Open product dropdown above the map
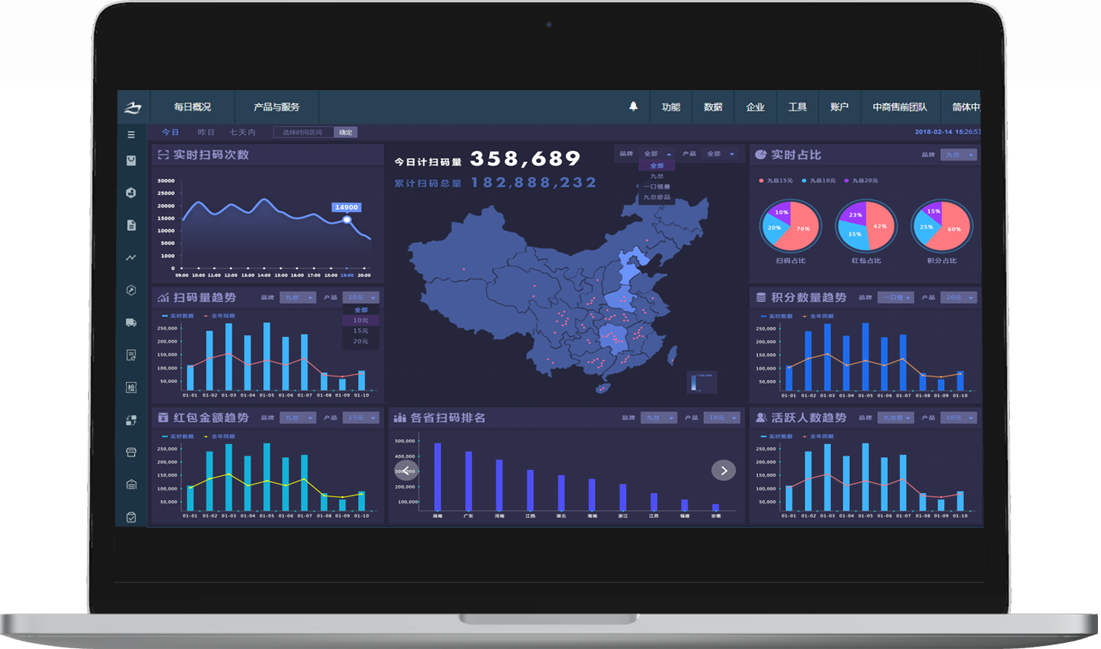The width and height of the screenshot is (1101, 649). tap(720, 154)
